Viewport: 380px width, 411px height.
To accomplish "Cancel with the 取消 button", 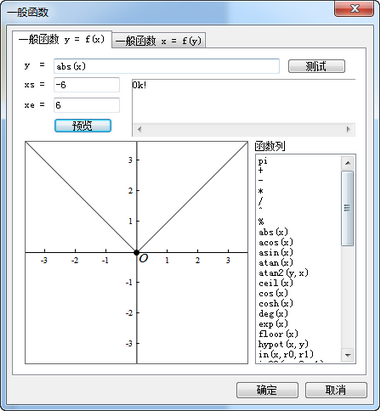I will (x=336, y=390).
